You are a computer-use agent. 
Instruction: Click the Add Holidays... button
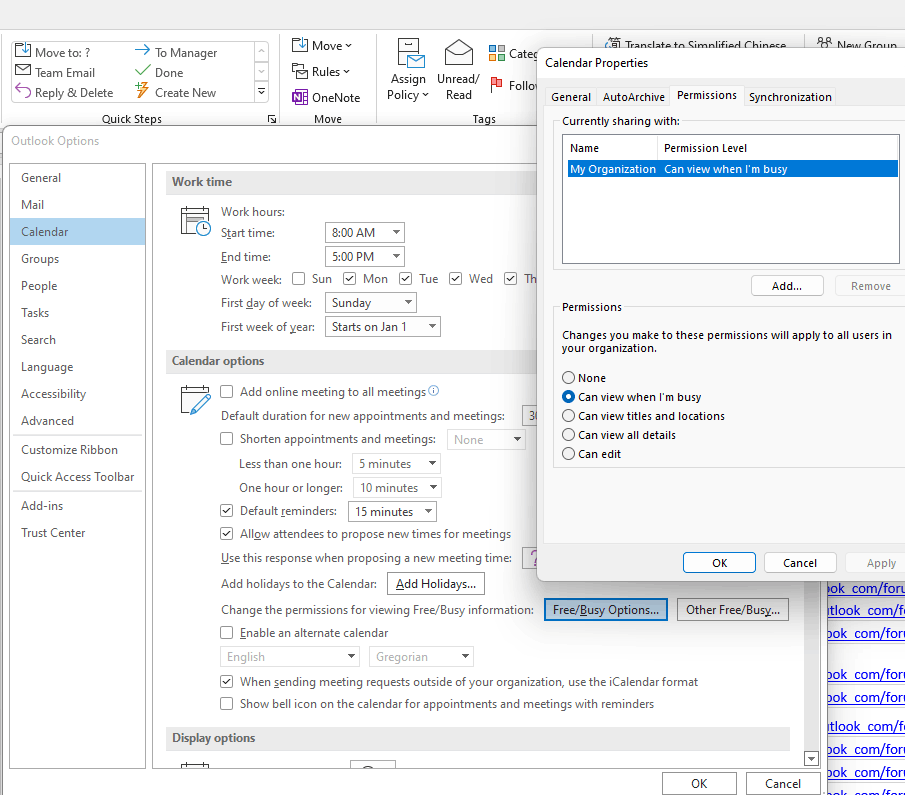click(x=436, y=584)
